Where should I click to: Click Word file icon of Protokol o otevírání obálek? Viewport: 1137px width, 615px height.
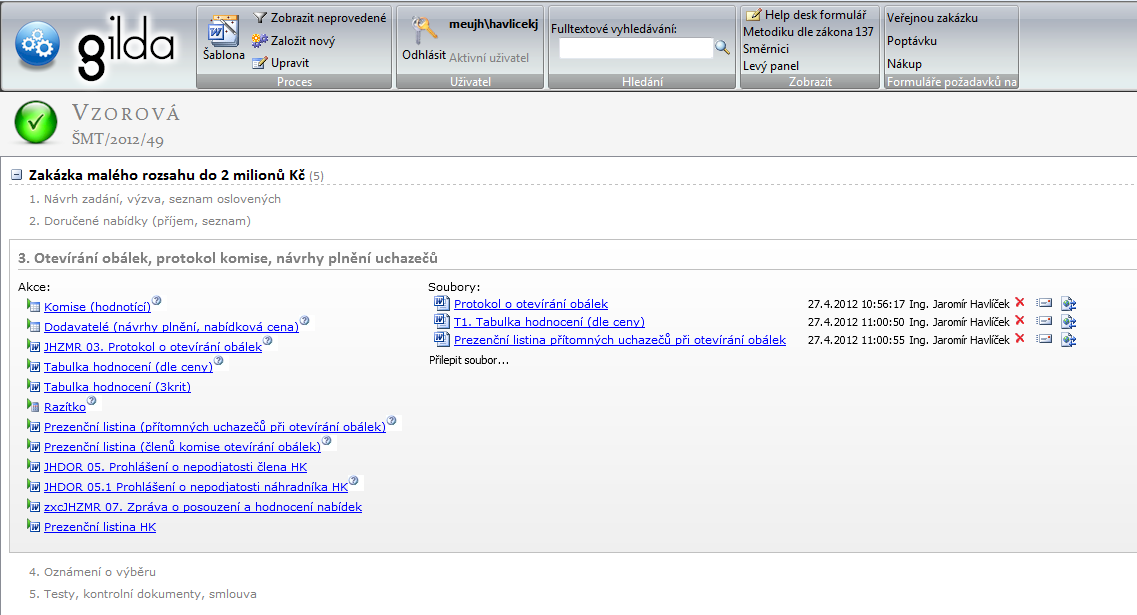point(441,302)
